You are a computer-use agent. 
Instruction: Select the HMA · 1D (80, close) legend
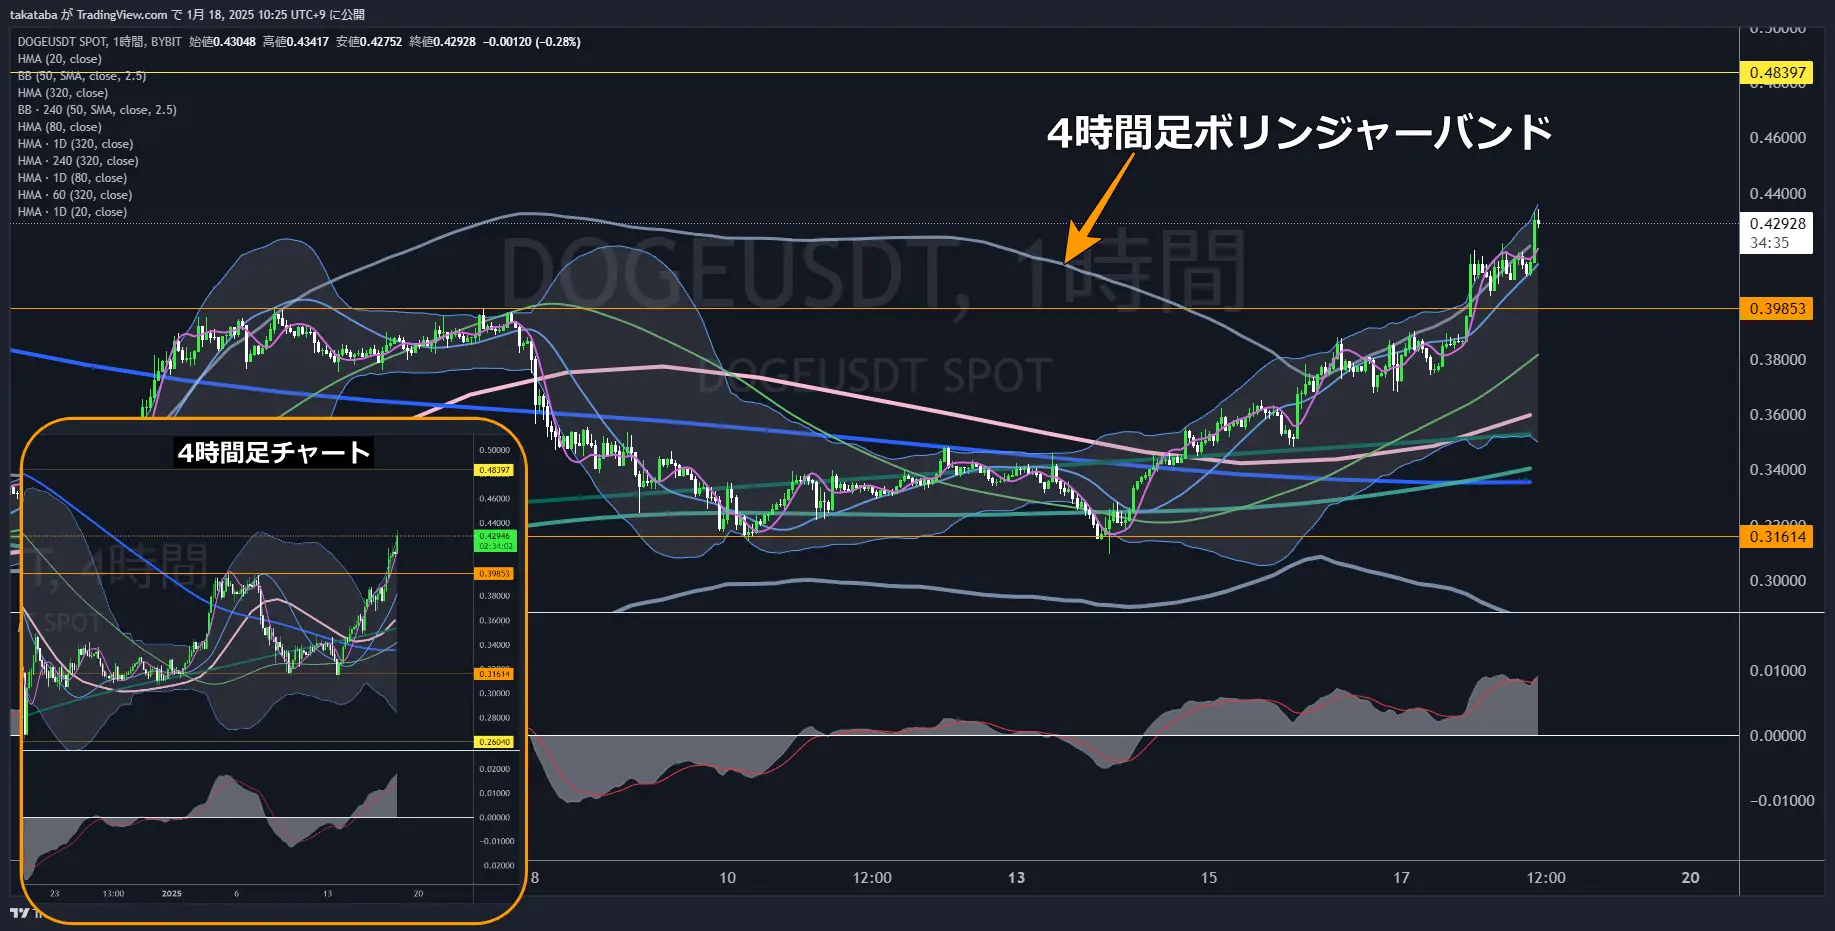point(72,178)
